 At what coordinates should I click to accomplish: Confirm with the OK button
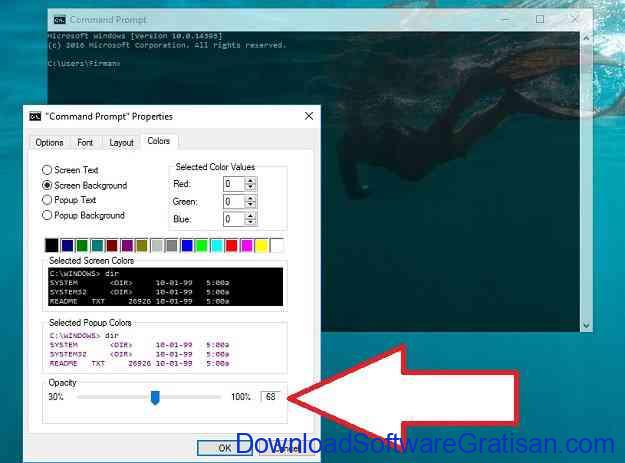pos(224,448)
